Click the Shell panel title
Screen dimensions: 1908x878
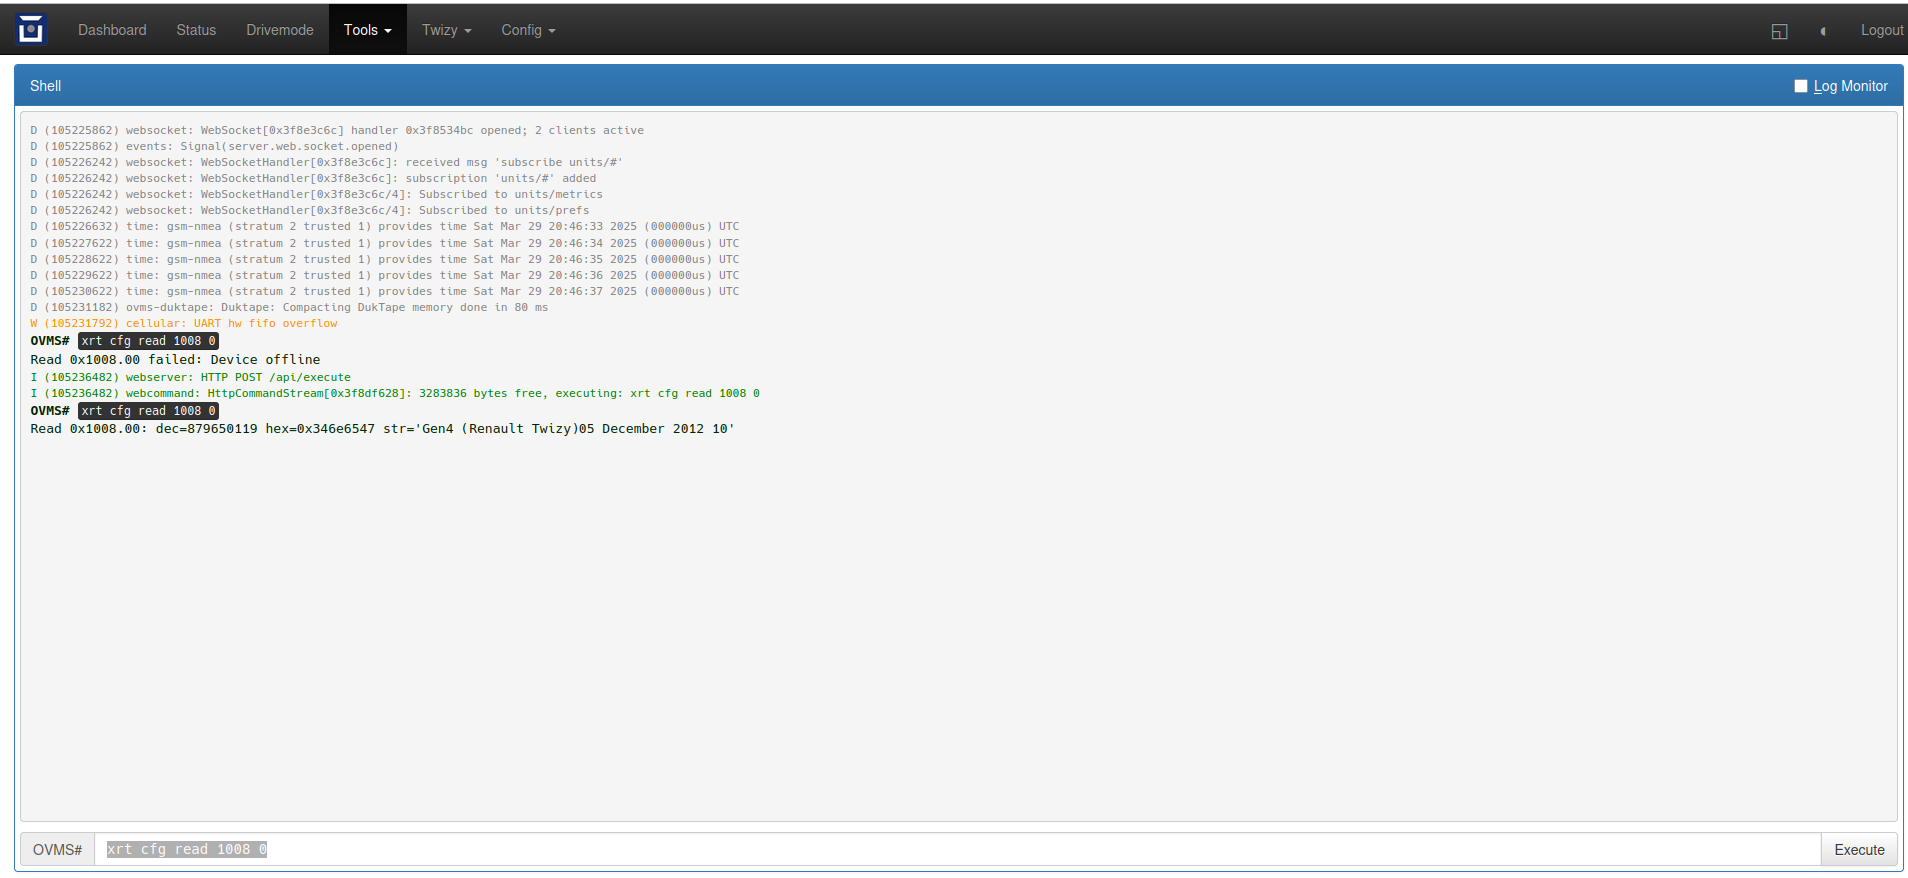point(46,86)
